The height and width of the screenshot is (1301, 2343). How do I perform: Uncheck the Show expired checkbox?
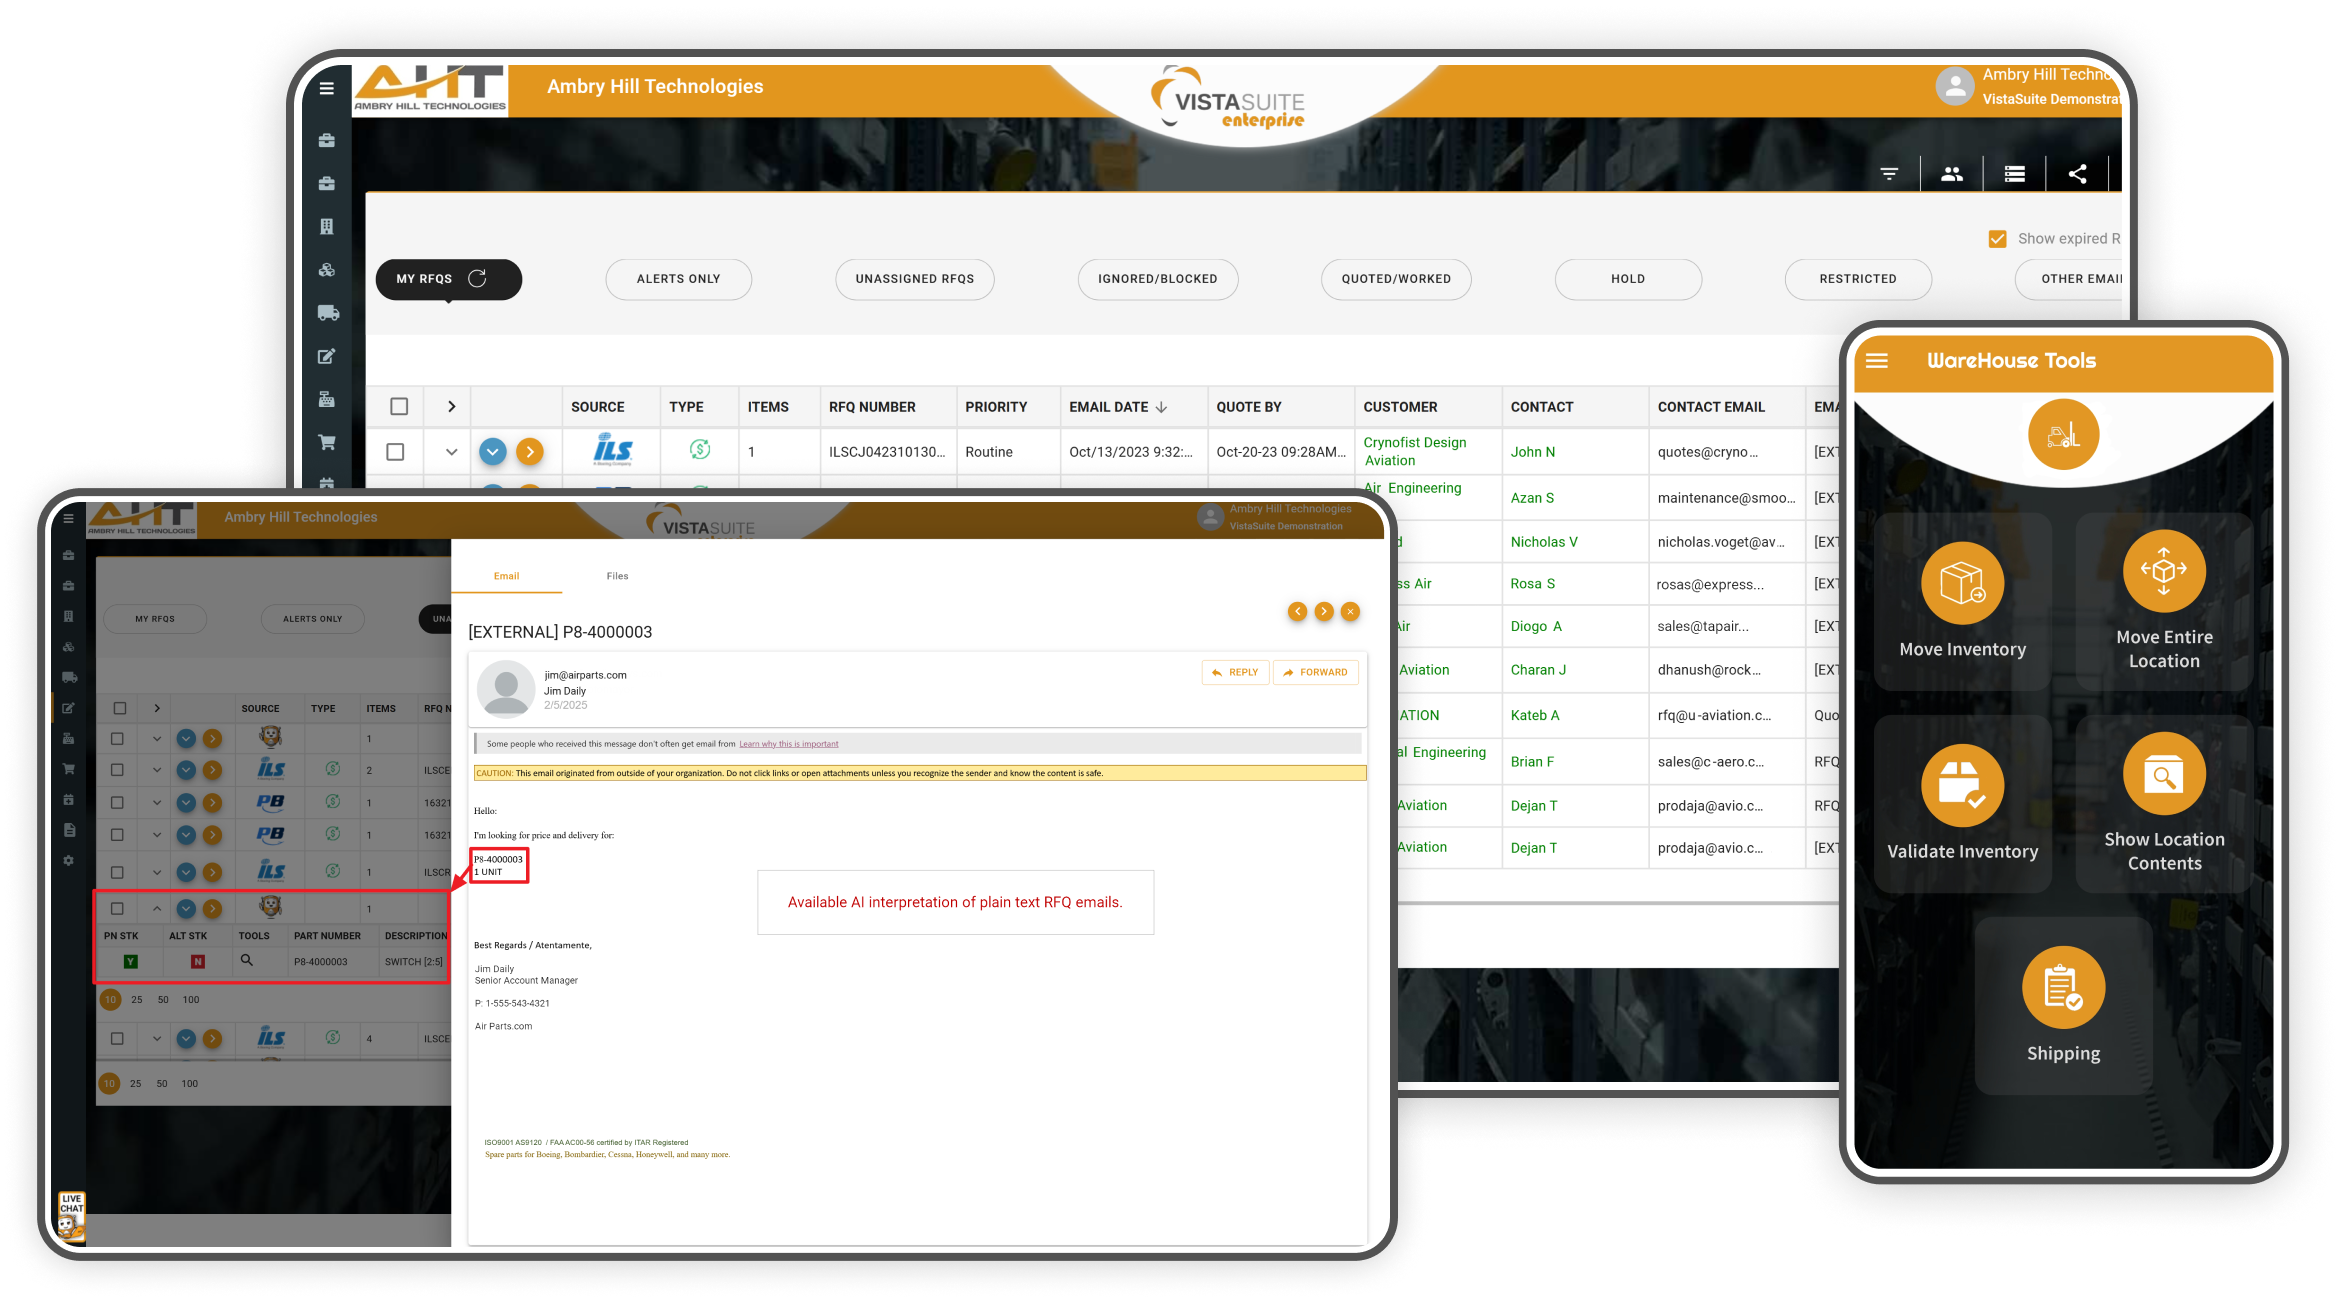pyautogui.click(x=1997, y=238)
